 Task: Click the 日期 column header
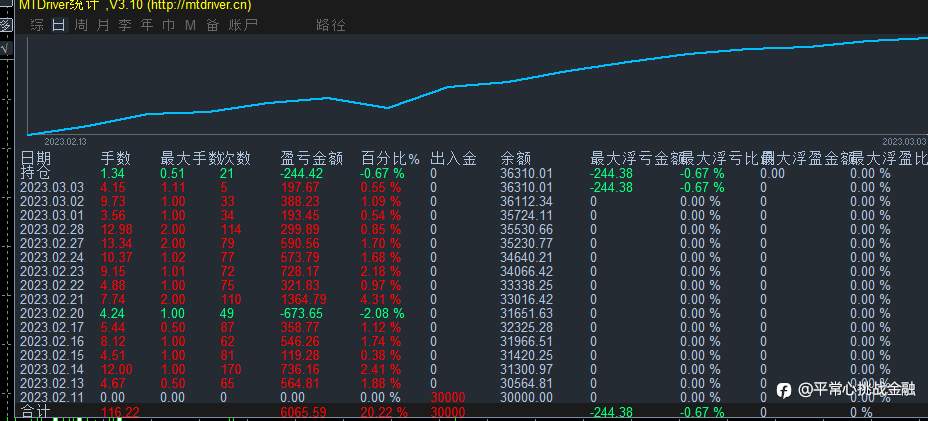click(x=36, y=159)
